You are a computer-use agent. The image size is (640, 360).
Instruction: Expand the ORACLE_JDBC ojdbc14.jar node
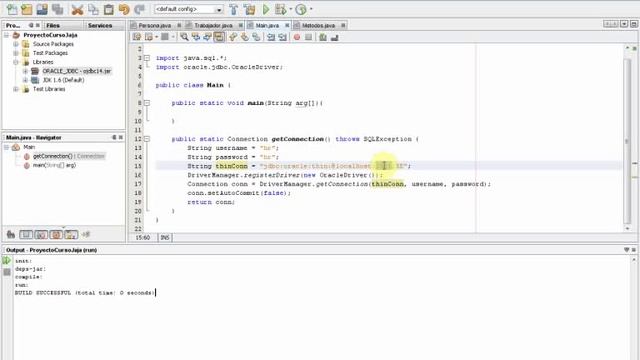click(25, 71)
